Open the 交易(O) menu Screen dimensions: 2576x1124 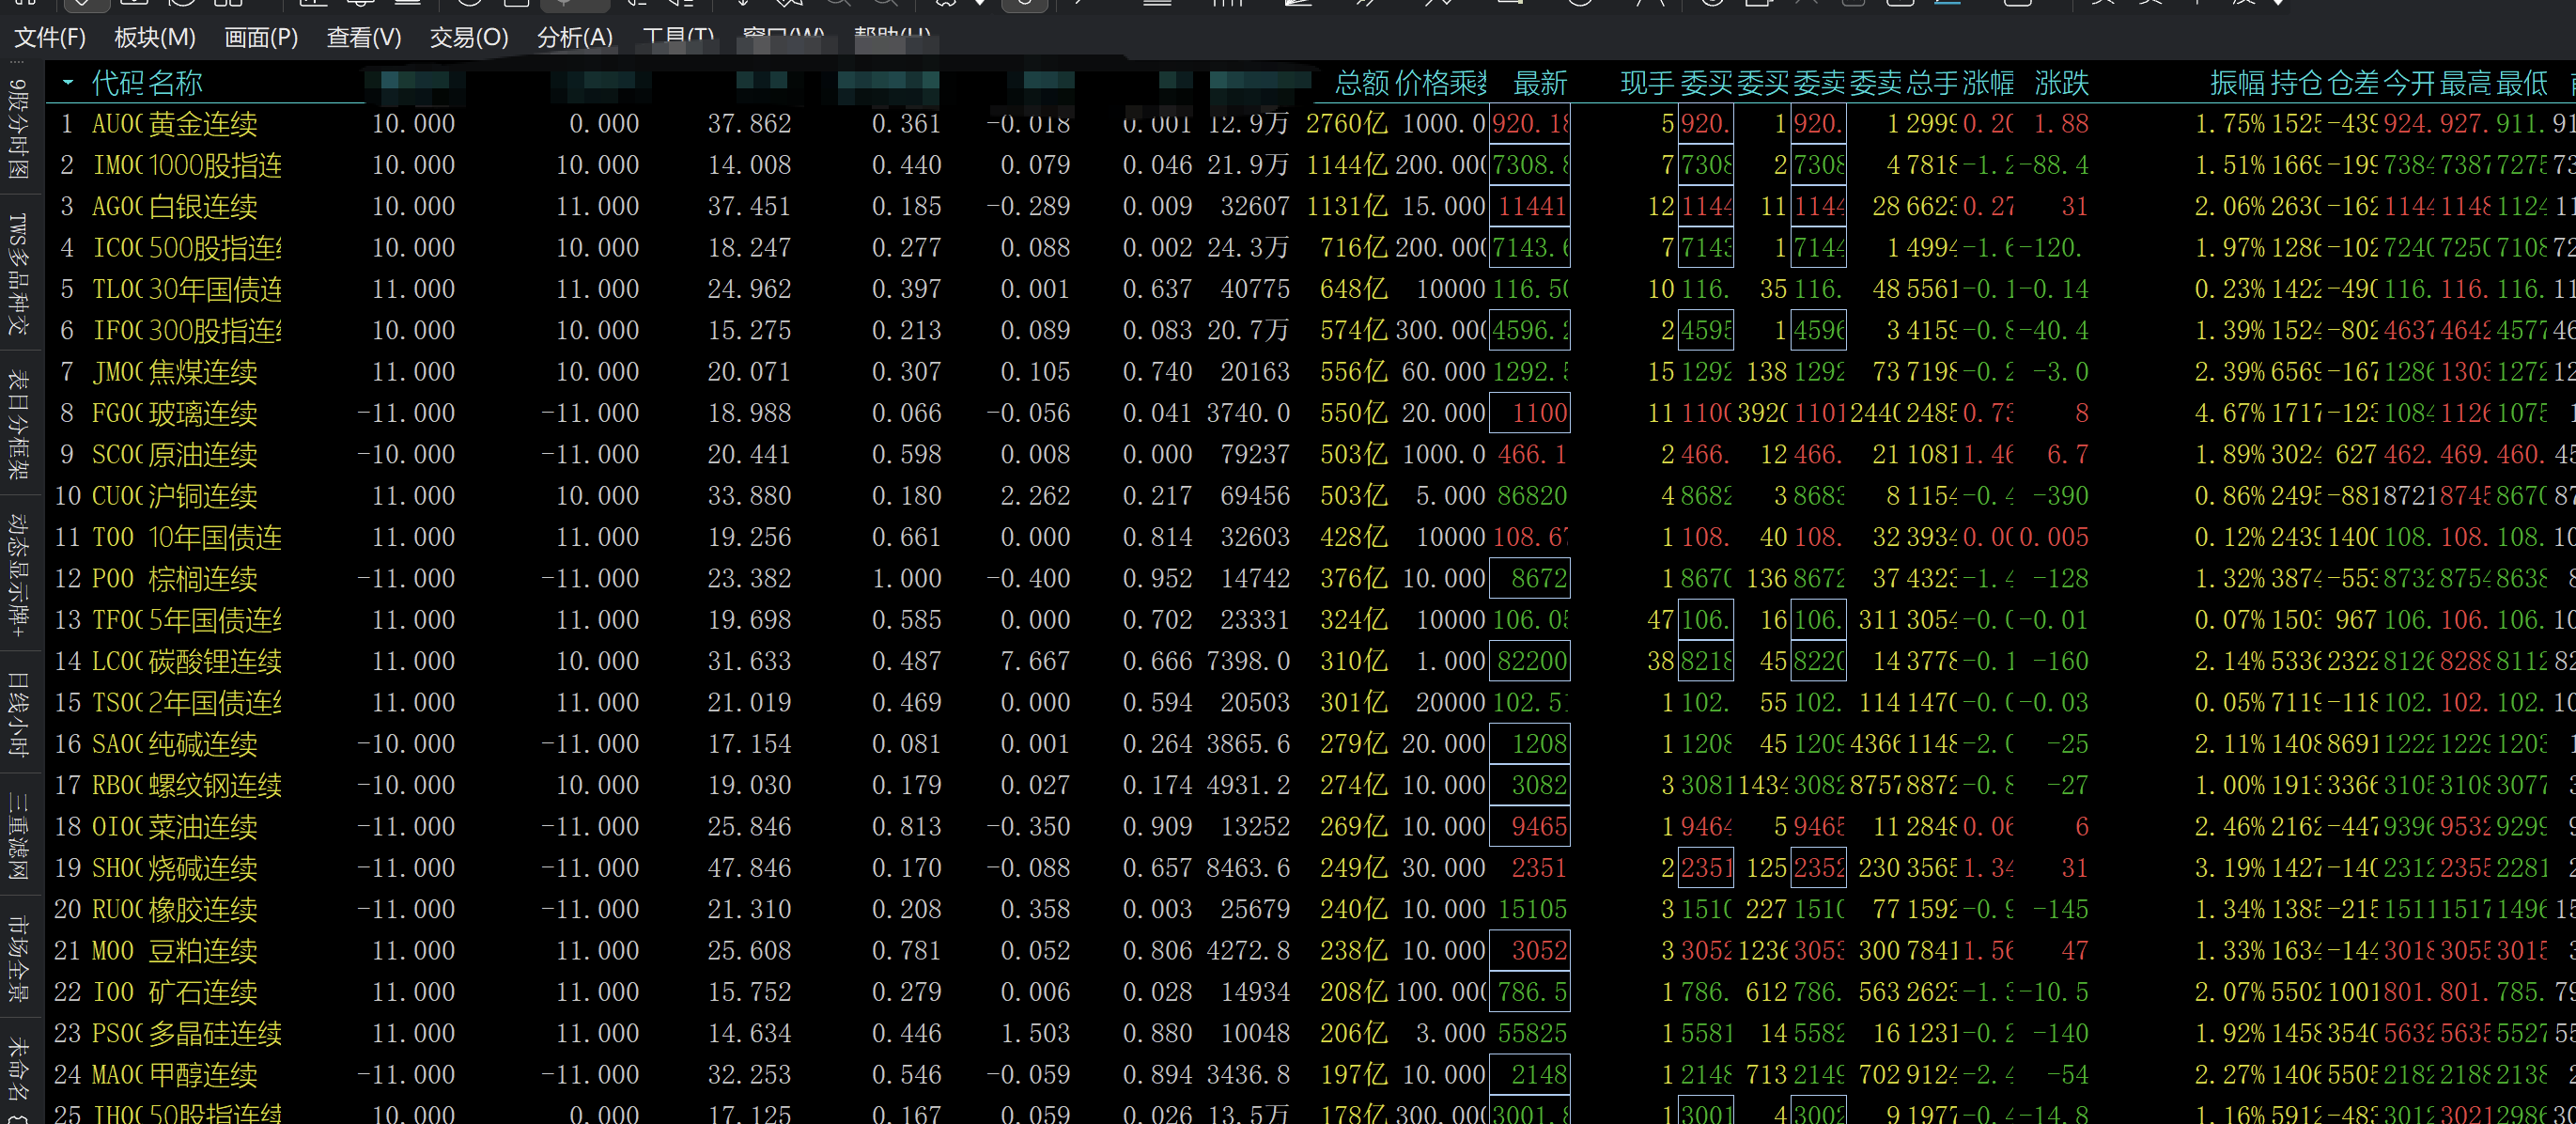(468, 38)
